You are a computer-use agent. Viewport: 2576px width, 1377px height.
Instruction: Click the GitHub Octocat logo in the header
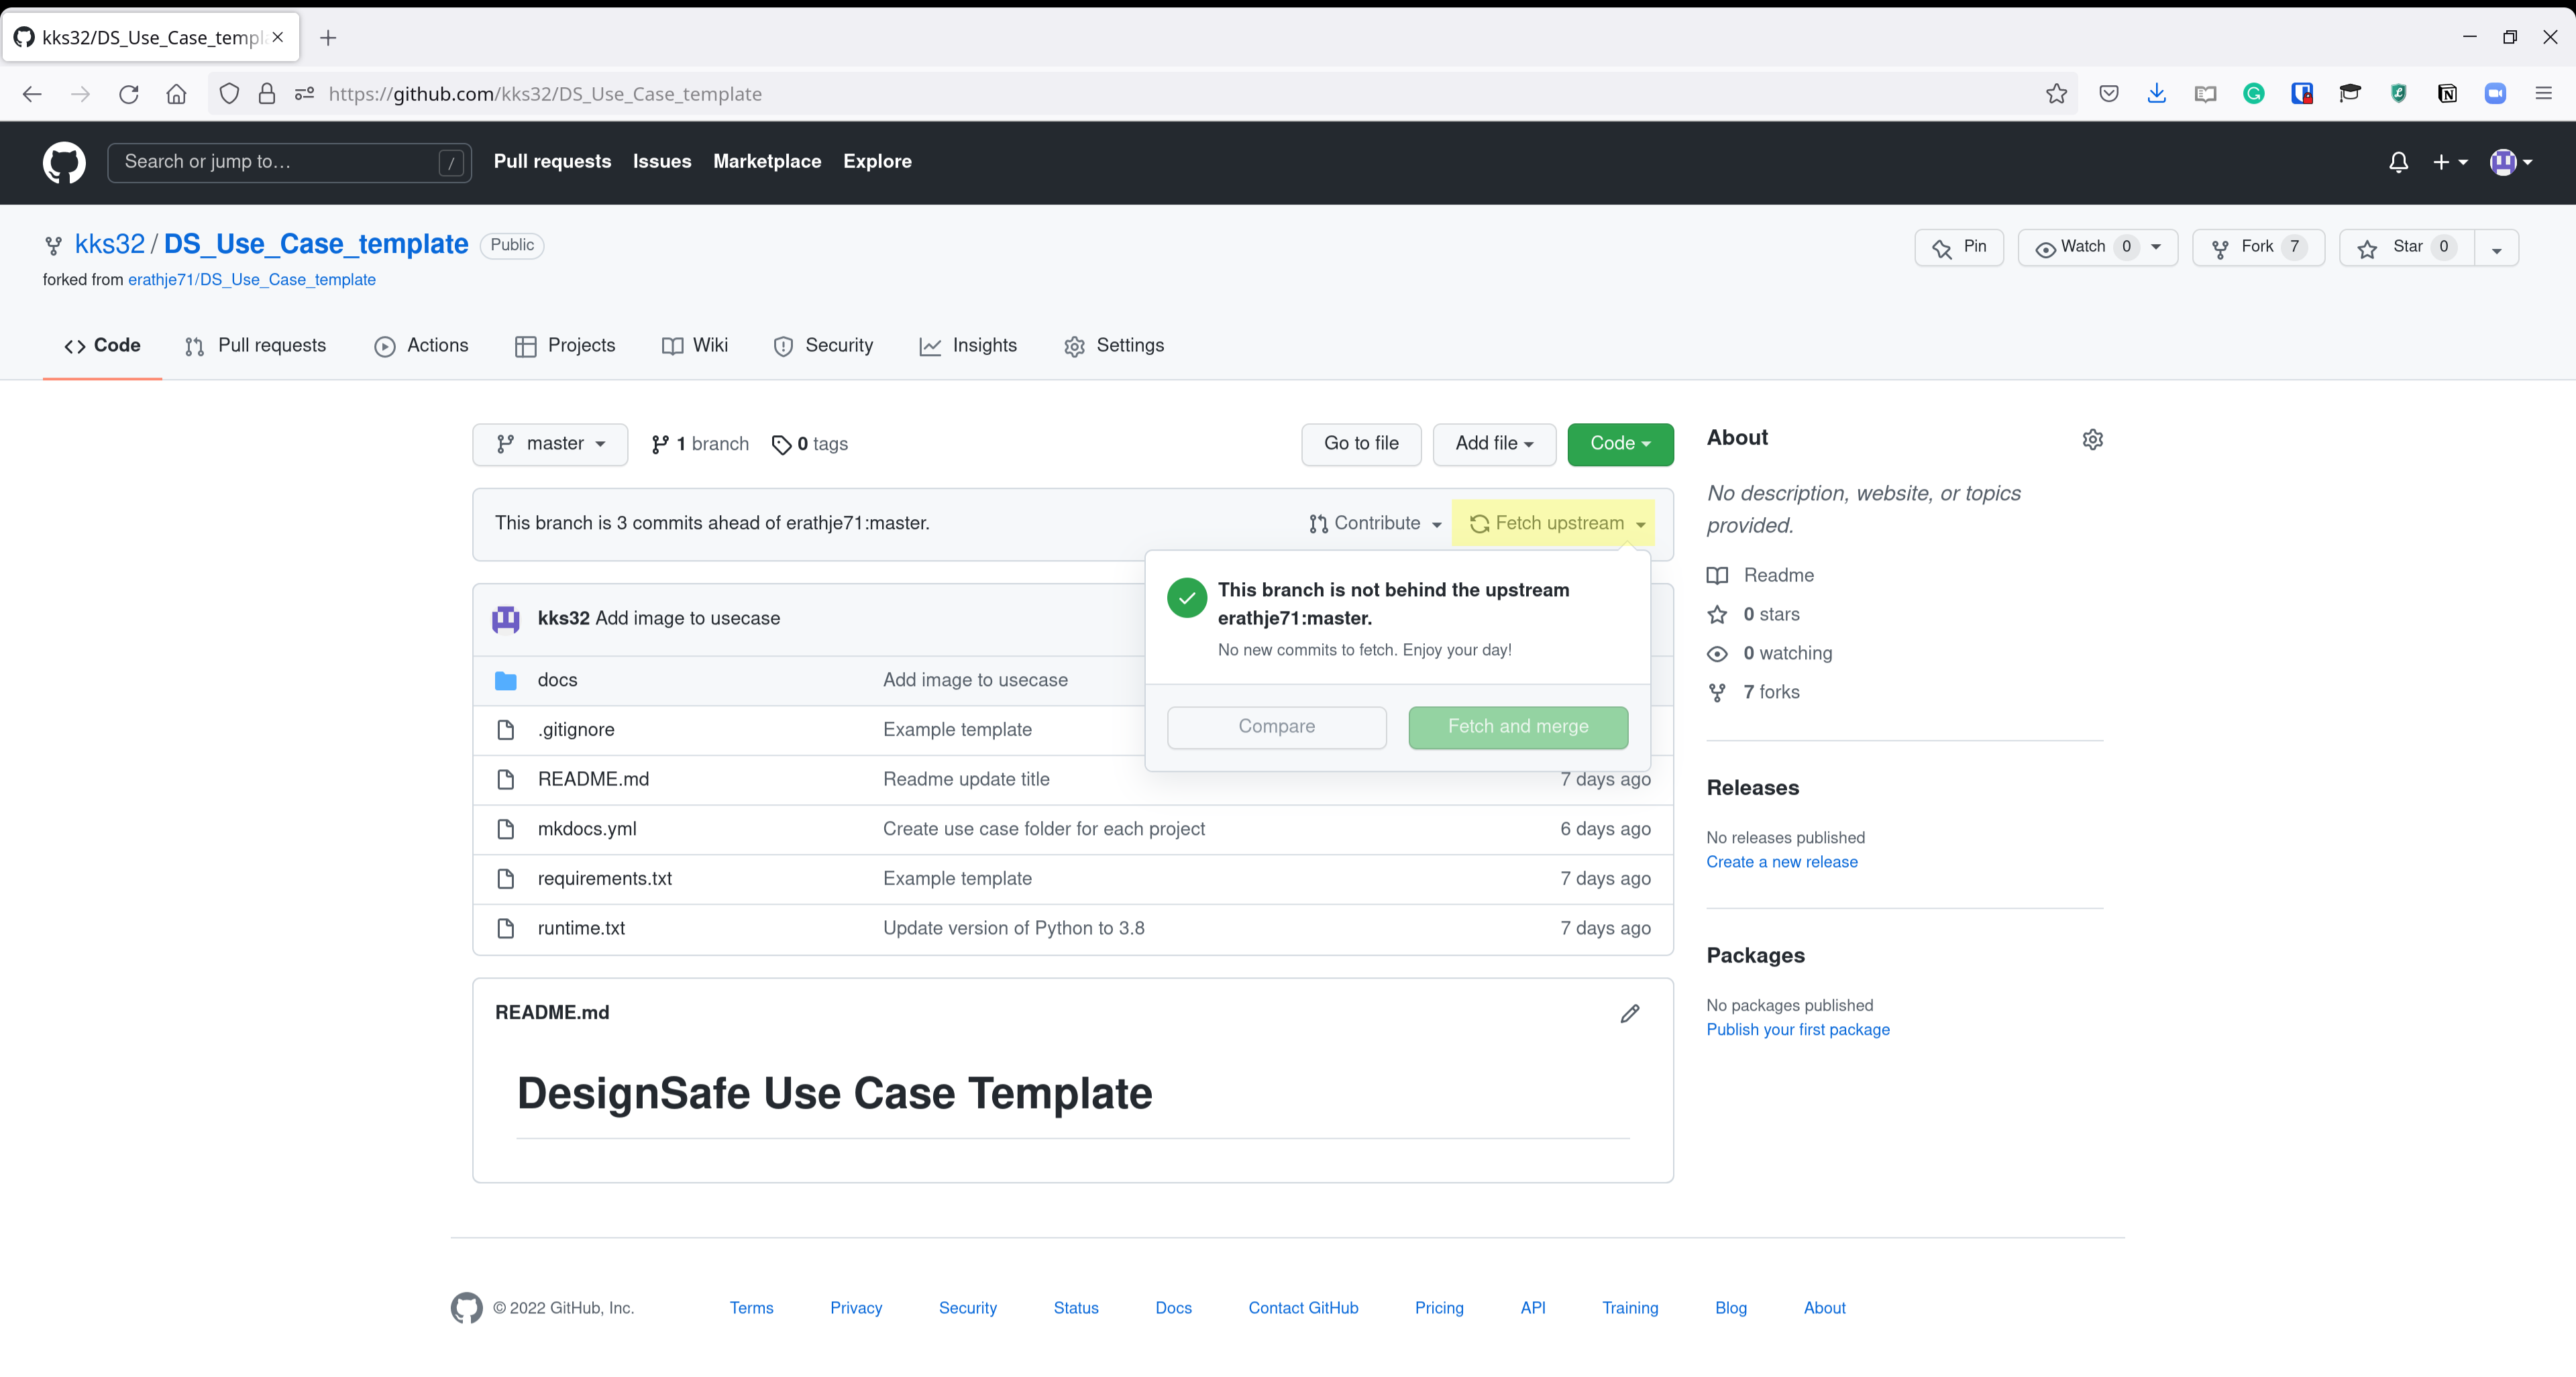click(x=64, y=162)
